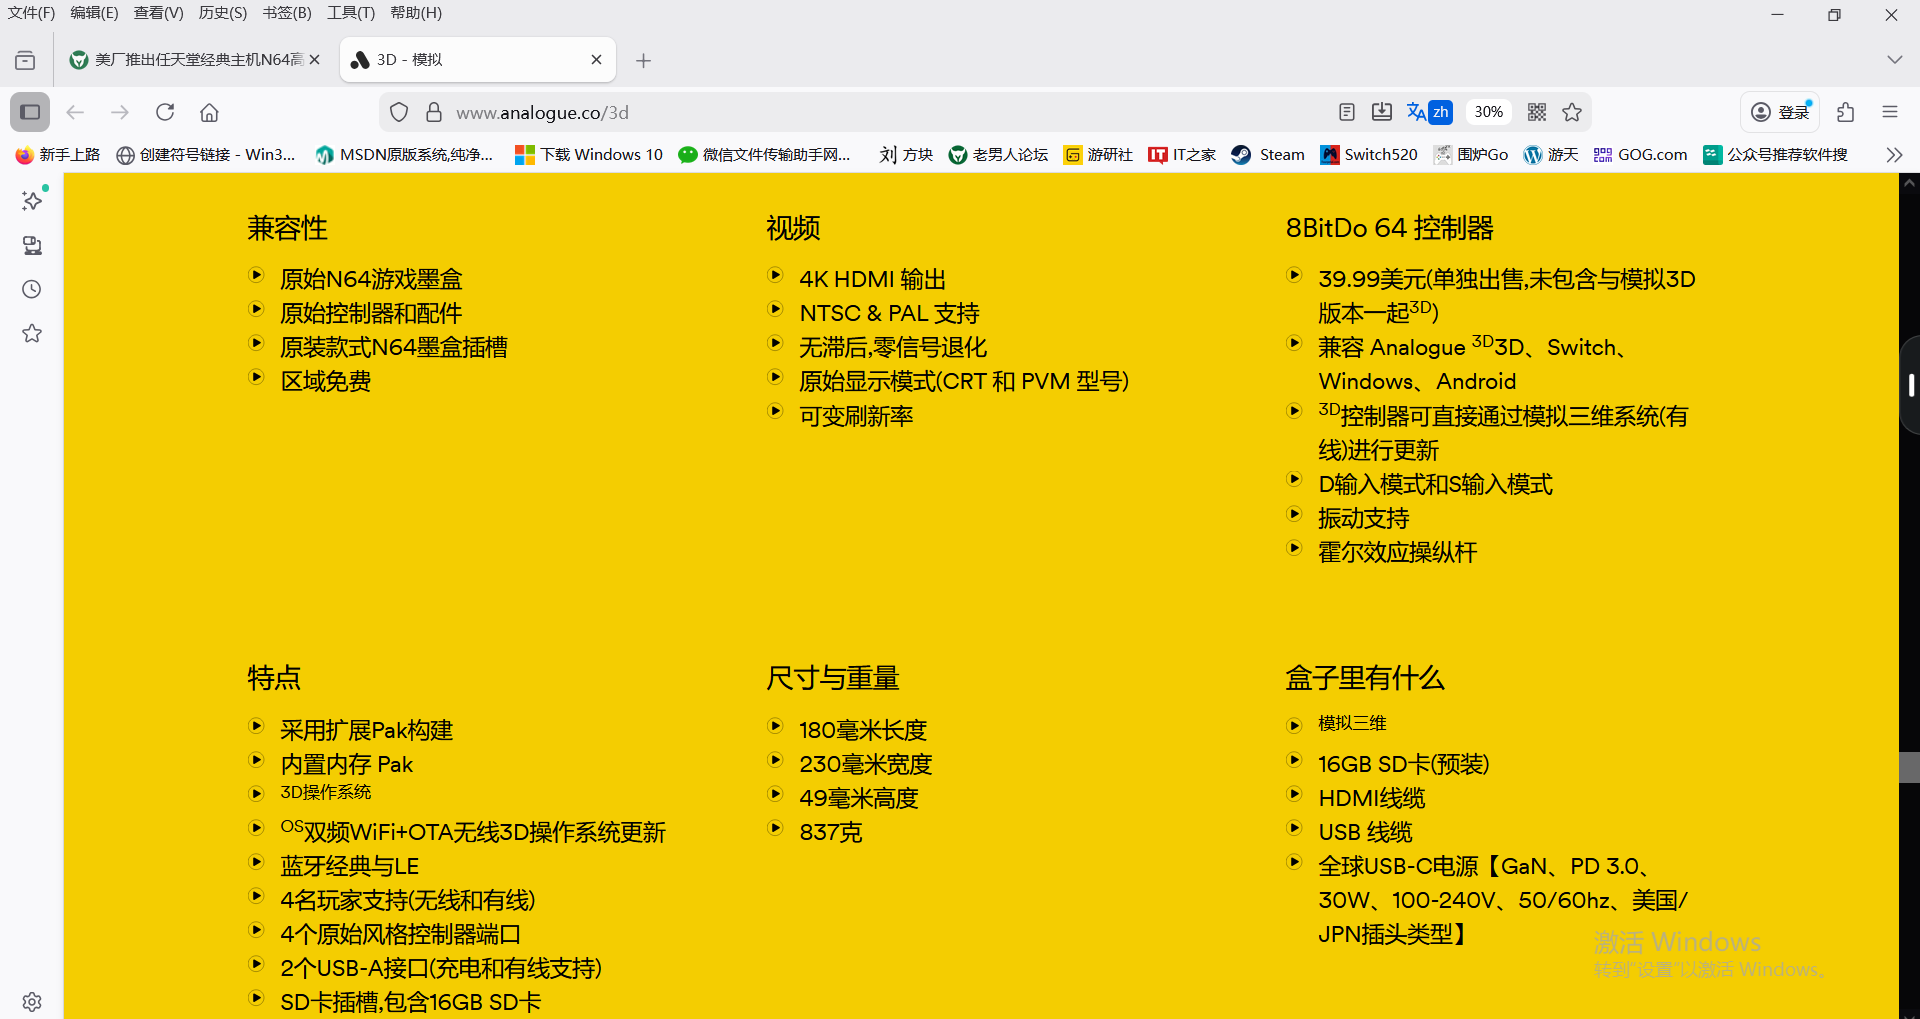The width and height of the screenshot is (1920, 1019).
Task: Open the Steam bookmark
Action: click(1268, 154)
